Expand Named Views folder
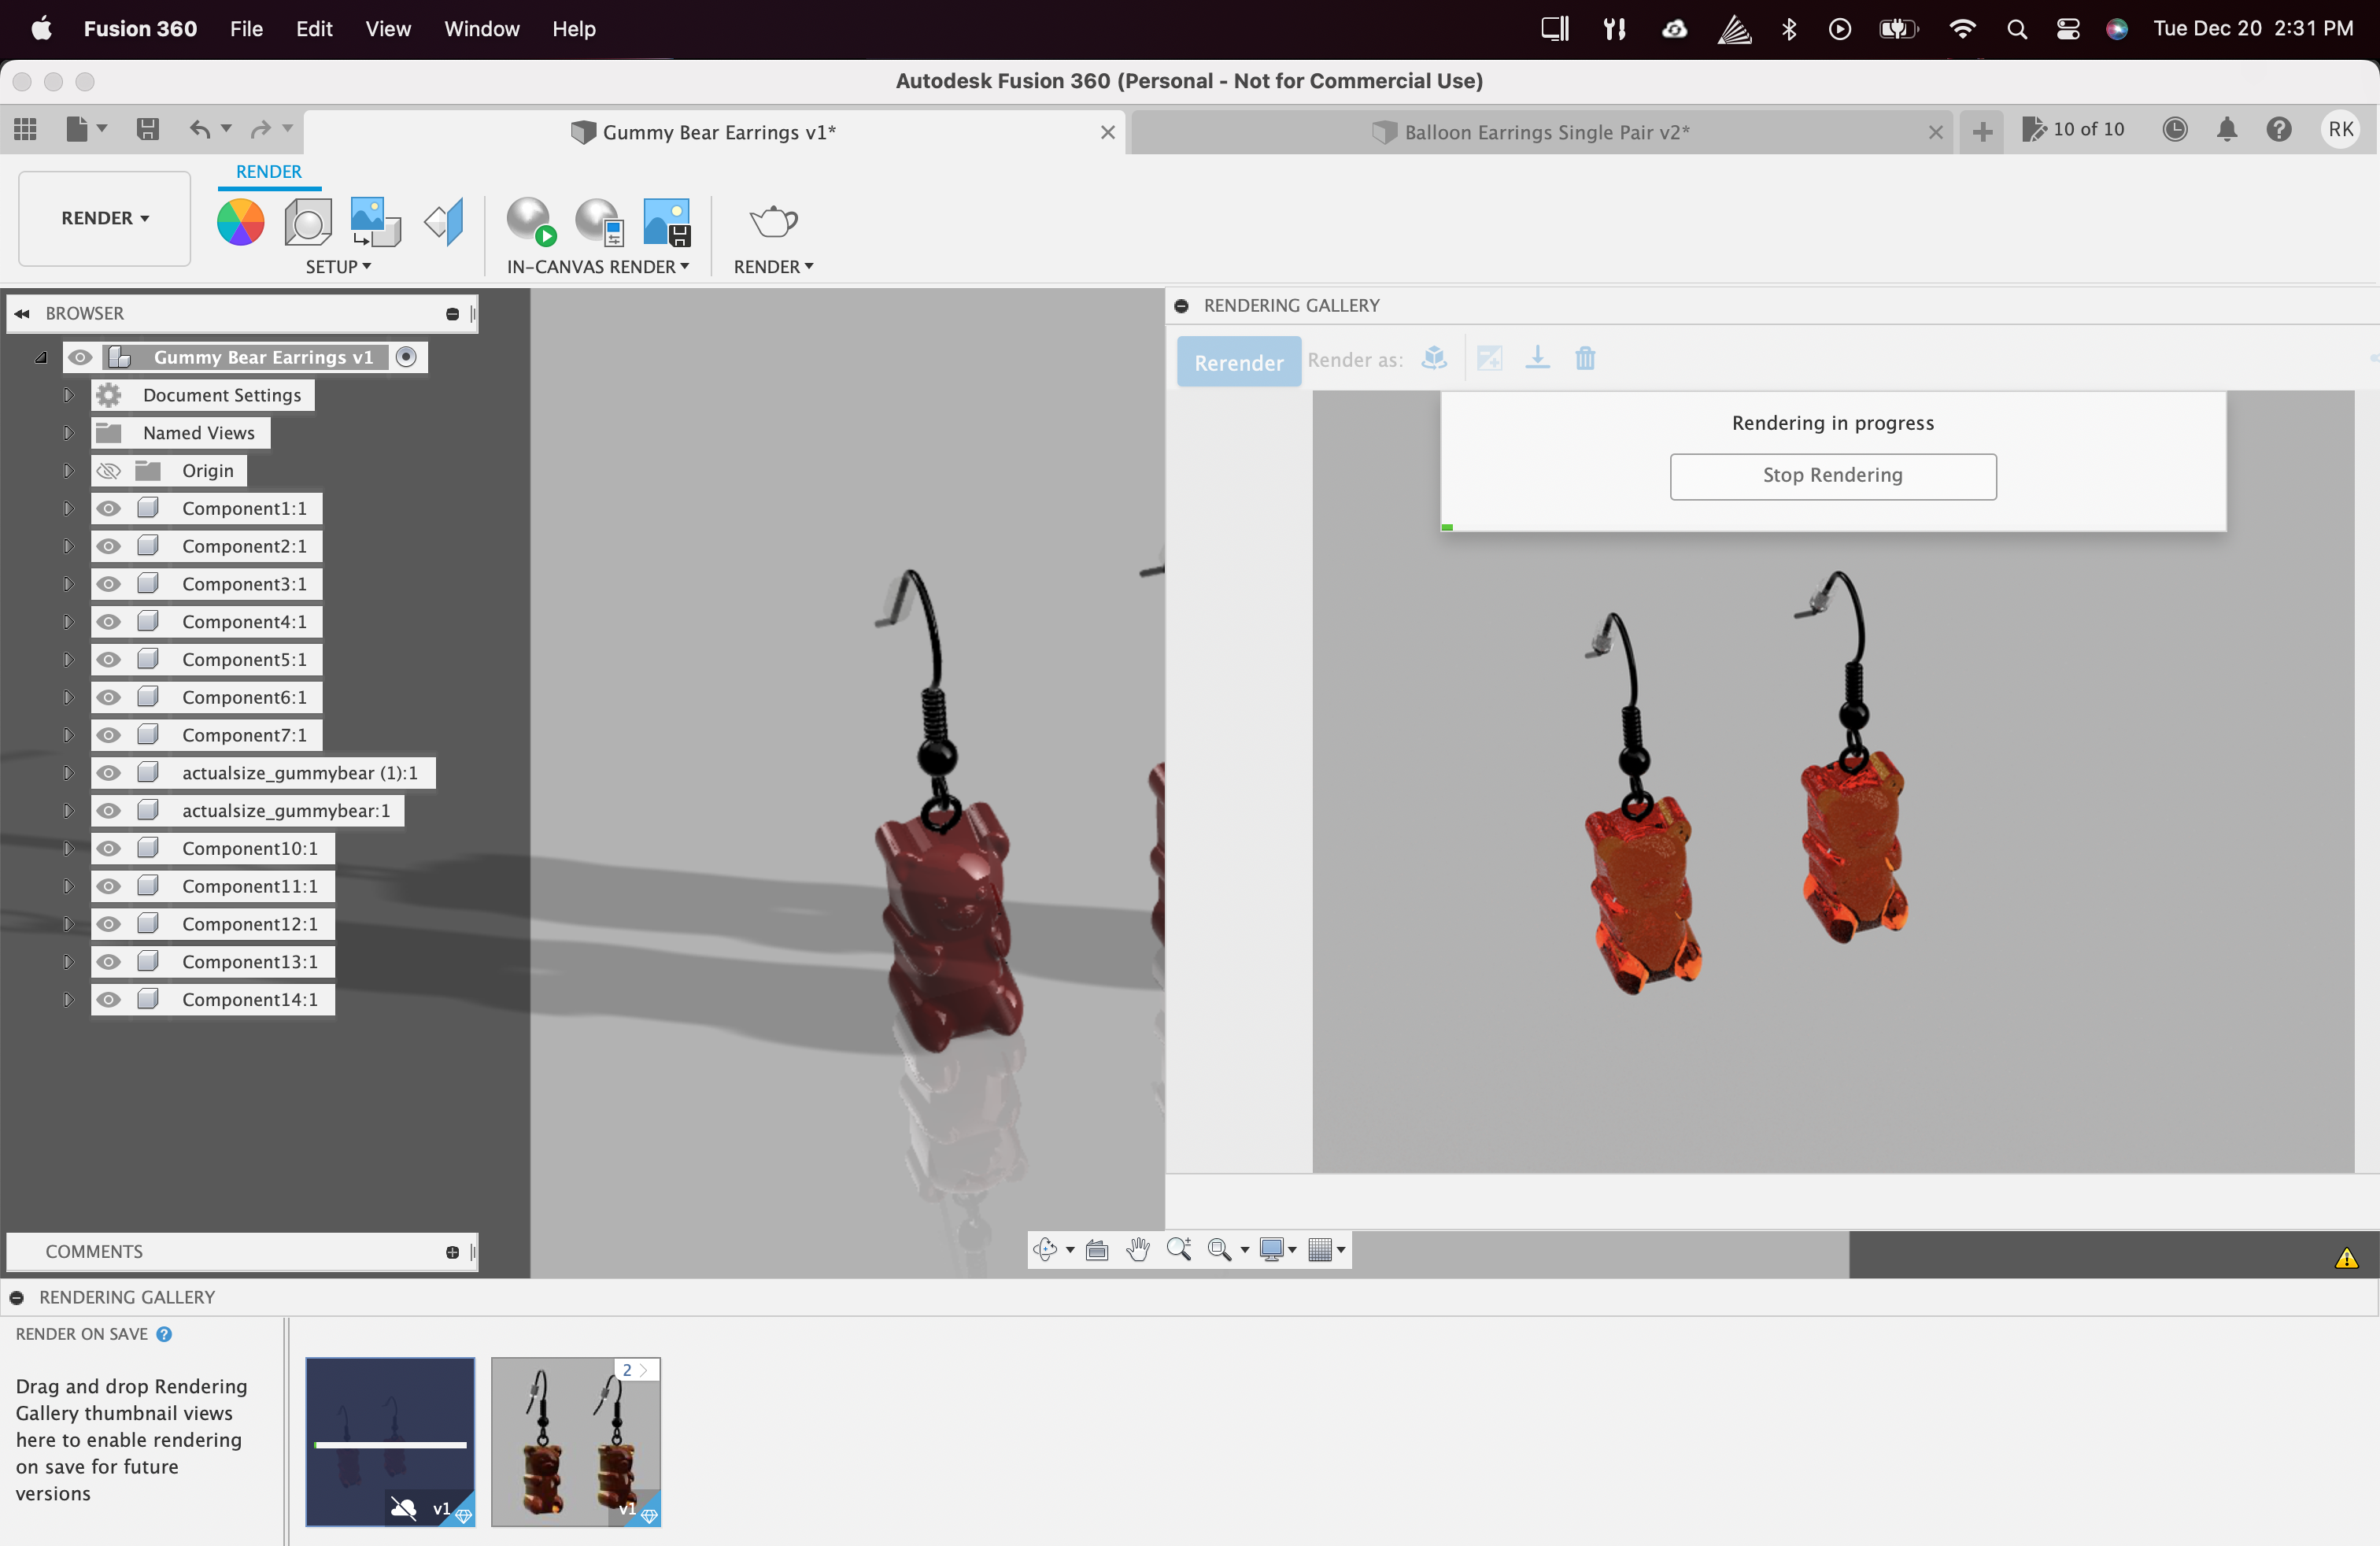The width and height of the screenshot is (2380, 1546). 68,433
